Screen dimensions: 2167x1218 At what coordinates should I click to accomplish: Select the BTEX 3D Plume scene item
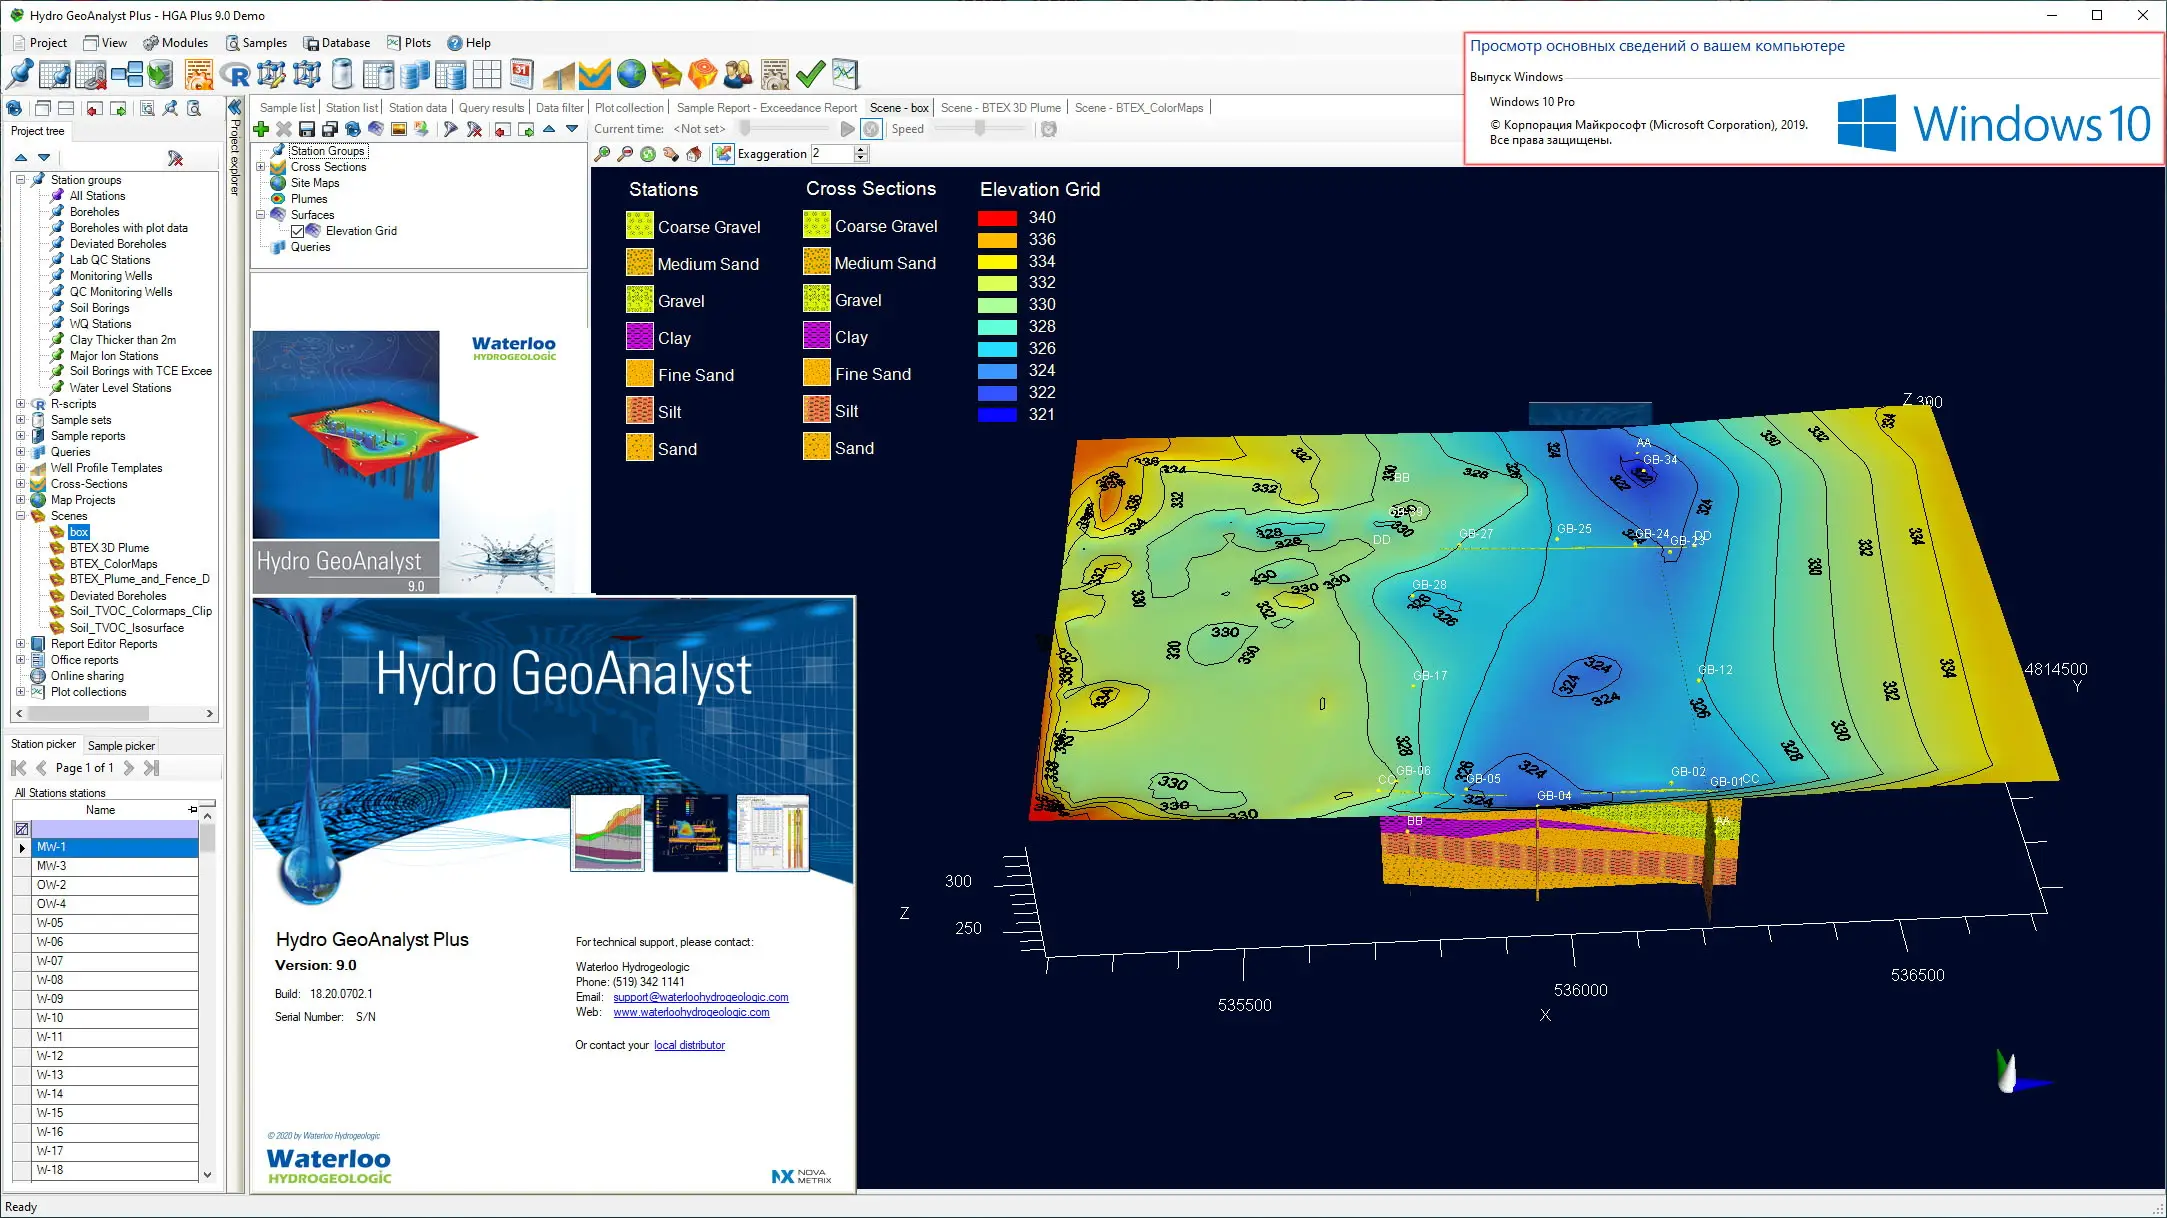click(x=109, y=548)
